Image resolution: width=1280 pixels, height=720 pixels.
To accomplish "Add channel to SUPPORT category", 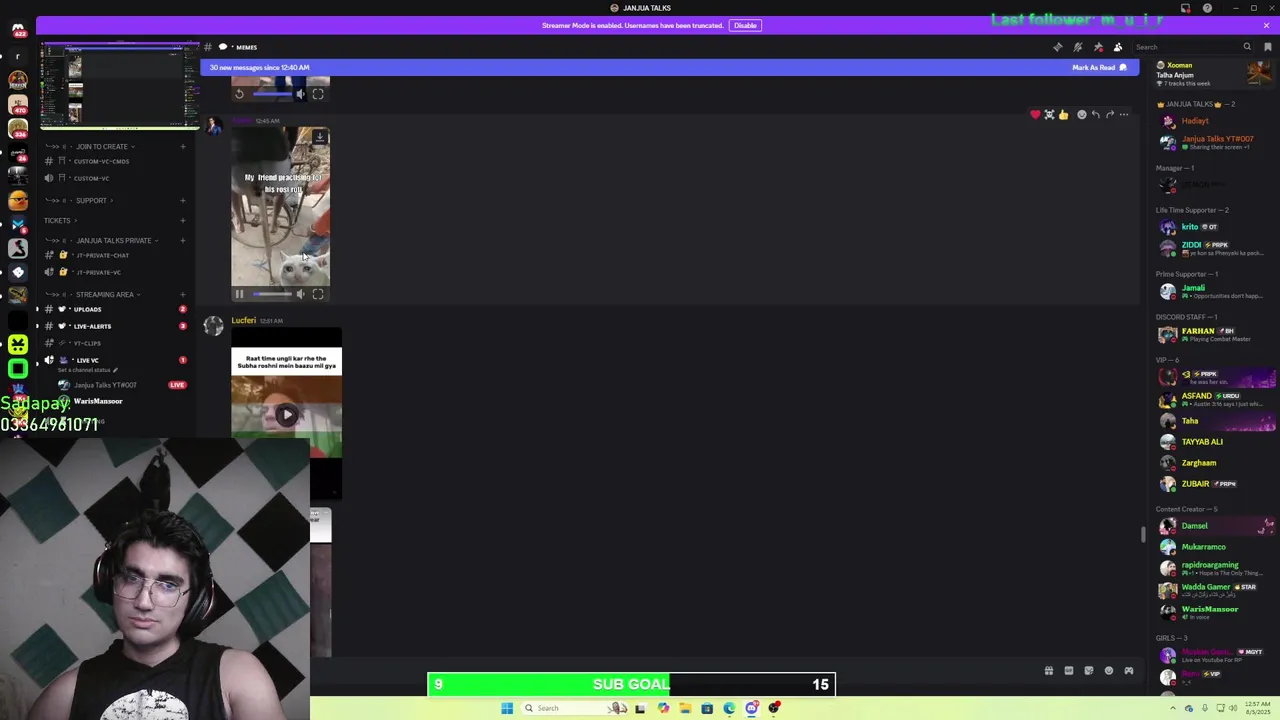I will [182, 200].
